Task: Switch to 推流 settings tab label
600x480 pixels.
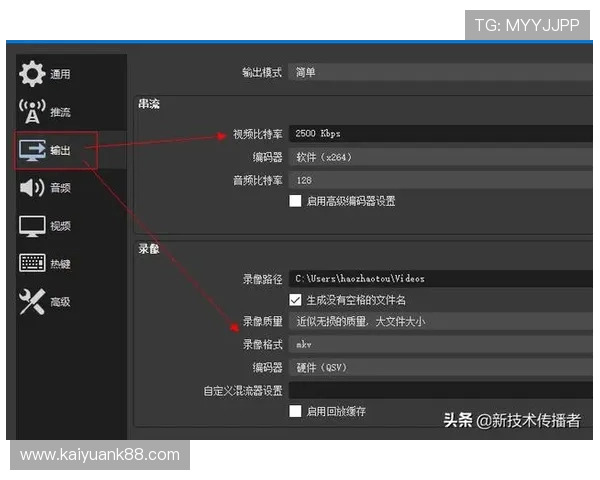Action: (60, 112)
